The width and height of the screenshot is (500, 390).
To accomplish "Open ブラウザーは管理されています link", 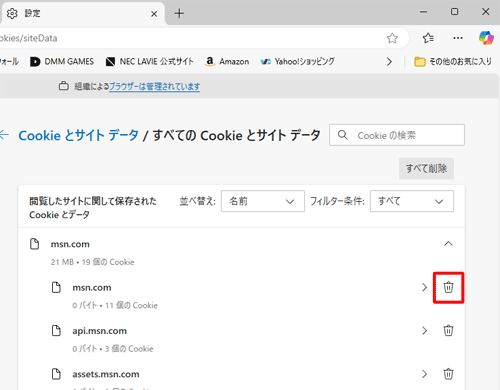I will (154, 86).
